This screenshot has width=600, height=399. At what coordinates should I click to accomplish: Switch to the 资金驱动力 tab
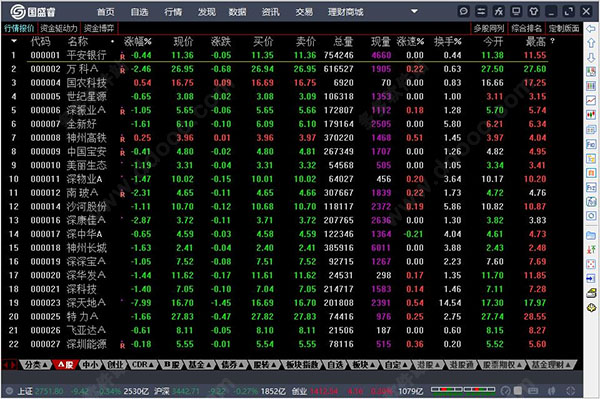click(x=59, y=28)
